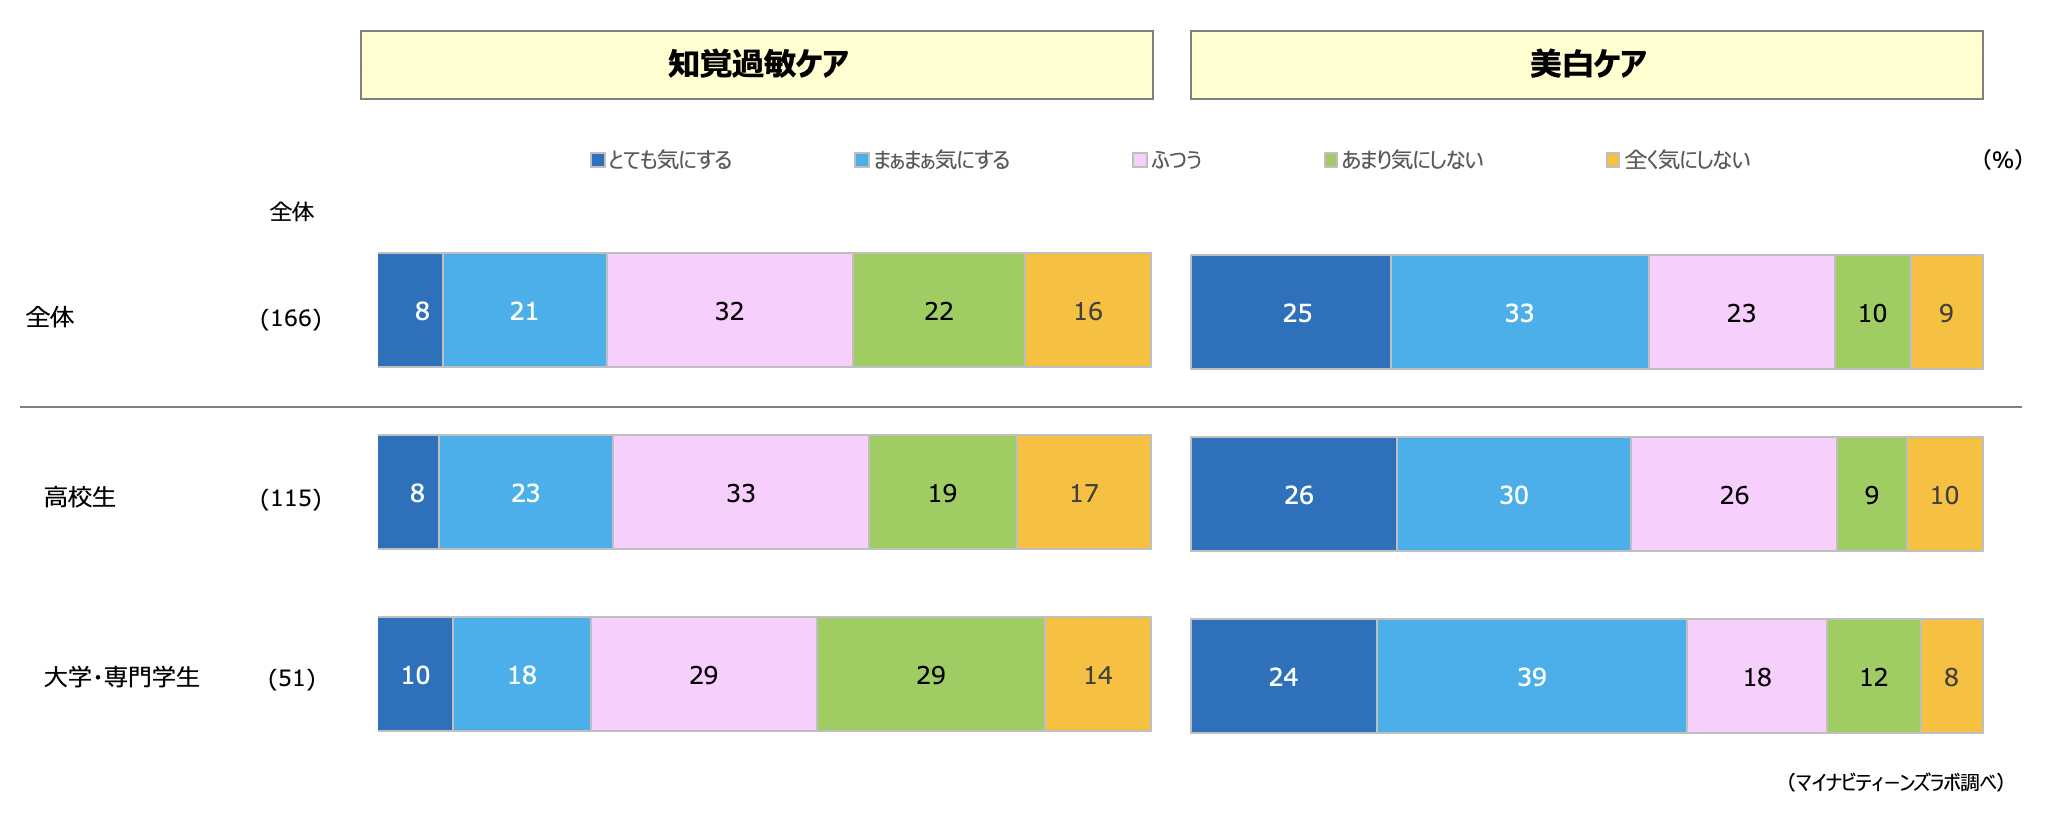Screen dimensions: 2046x832
Task: Click the 33 pink segment in 高校生 row
Action: 741,492
